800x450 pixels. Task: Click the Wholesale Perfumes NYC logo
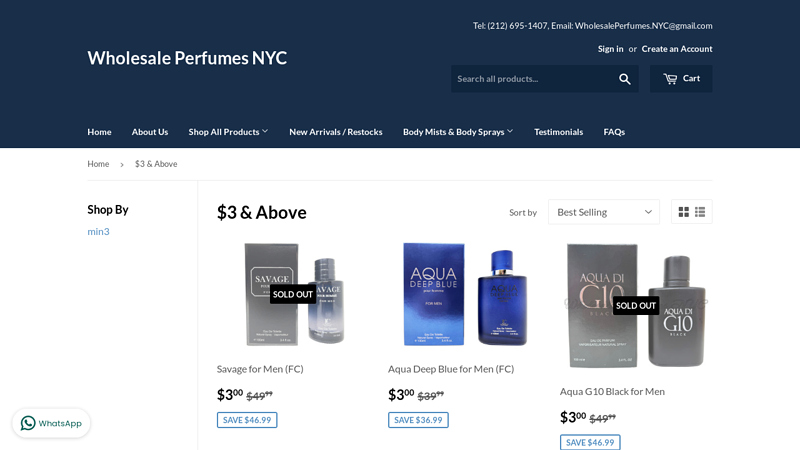click(187, 58)
